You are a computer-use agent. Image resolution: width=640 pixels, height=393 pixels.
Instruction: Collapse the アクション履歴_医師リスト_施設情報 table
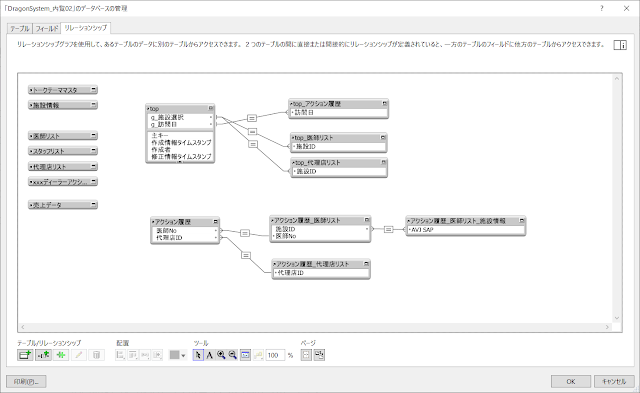[x=521, y=220]
